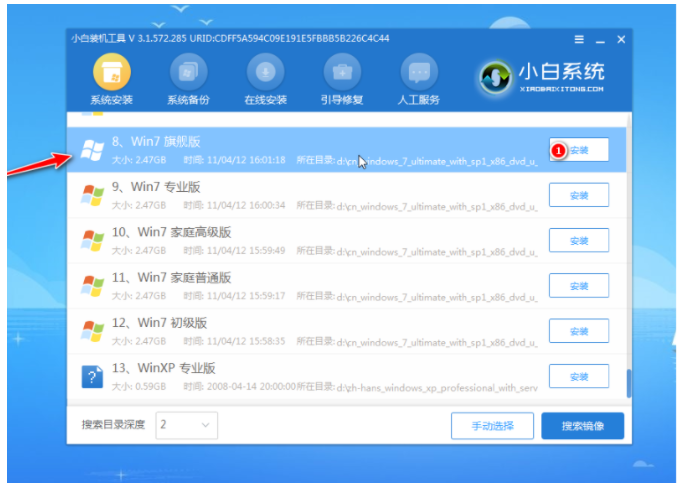Install Win7 专业版 with its 安装 button
Screen dimensions: 685x488
[579, 195]
